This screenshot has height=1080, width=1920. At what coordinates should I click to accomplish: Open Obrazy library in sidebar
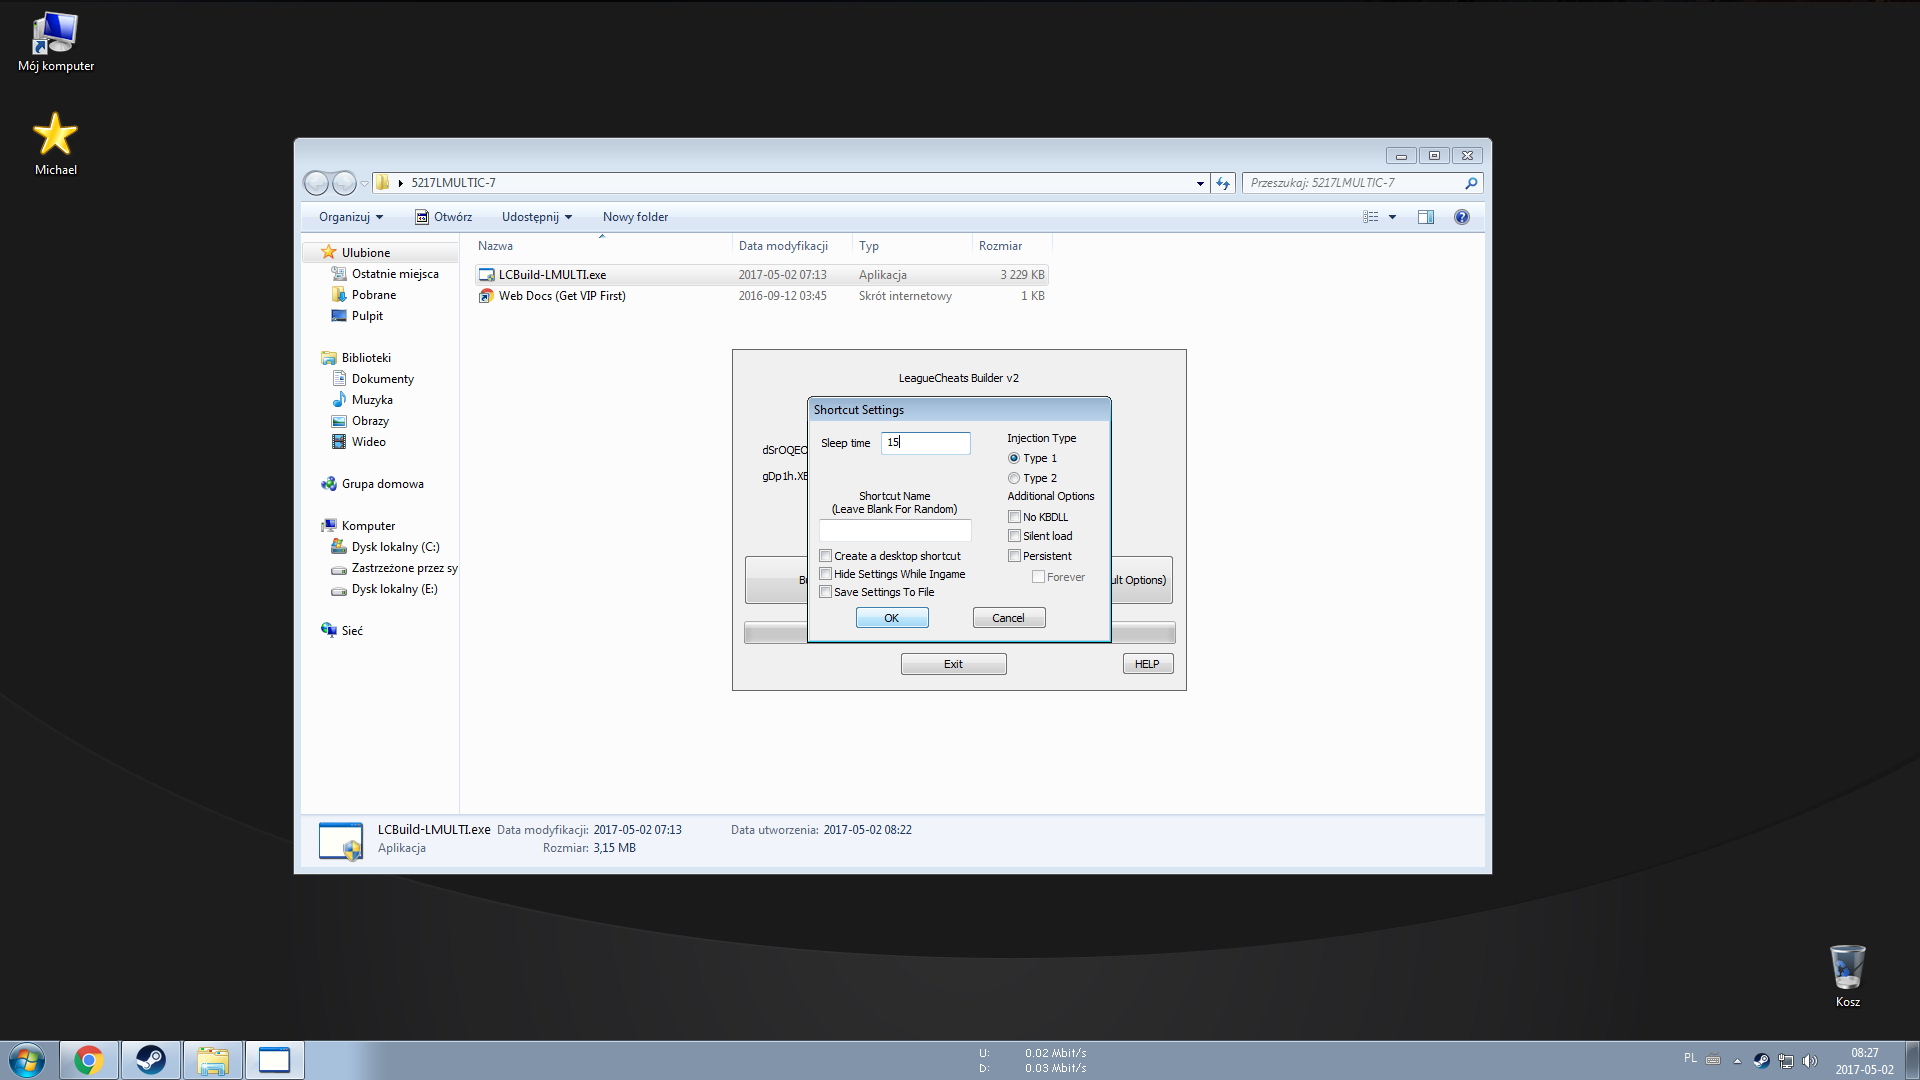coord(370,421)
